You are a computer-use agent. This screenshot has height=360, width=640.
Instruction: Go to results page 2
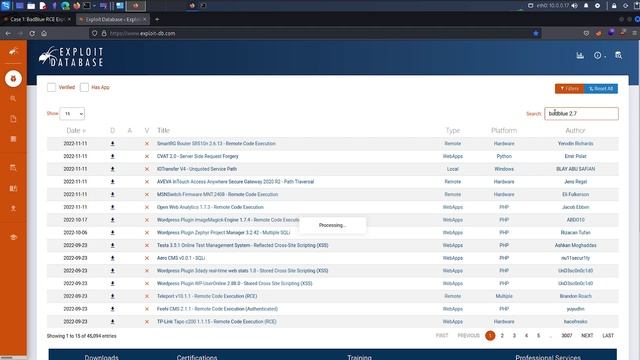coord(502,336)
